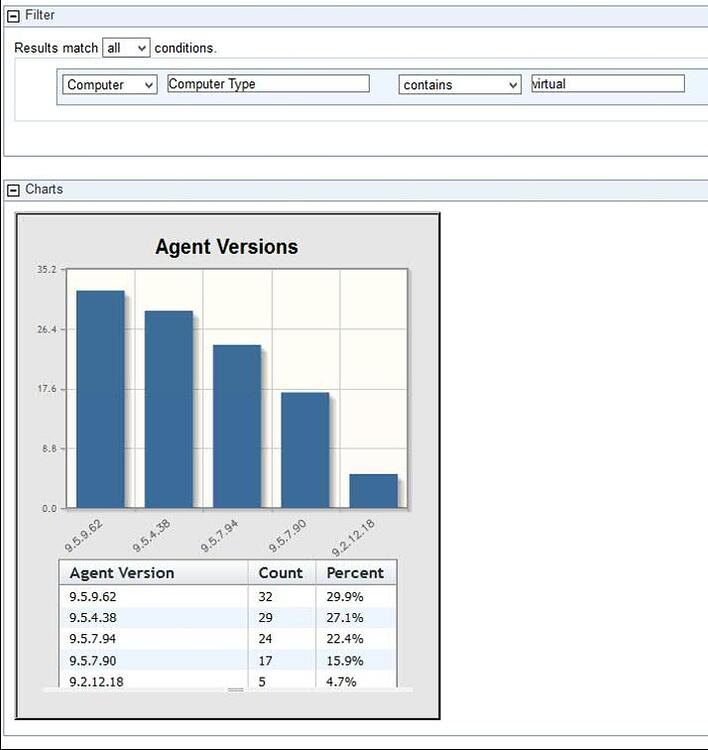Collapse the Charts section
The image size is (708, 750).
coord(13,190)
